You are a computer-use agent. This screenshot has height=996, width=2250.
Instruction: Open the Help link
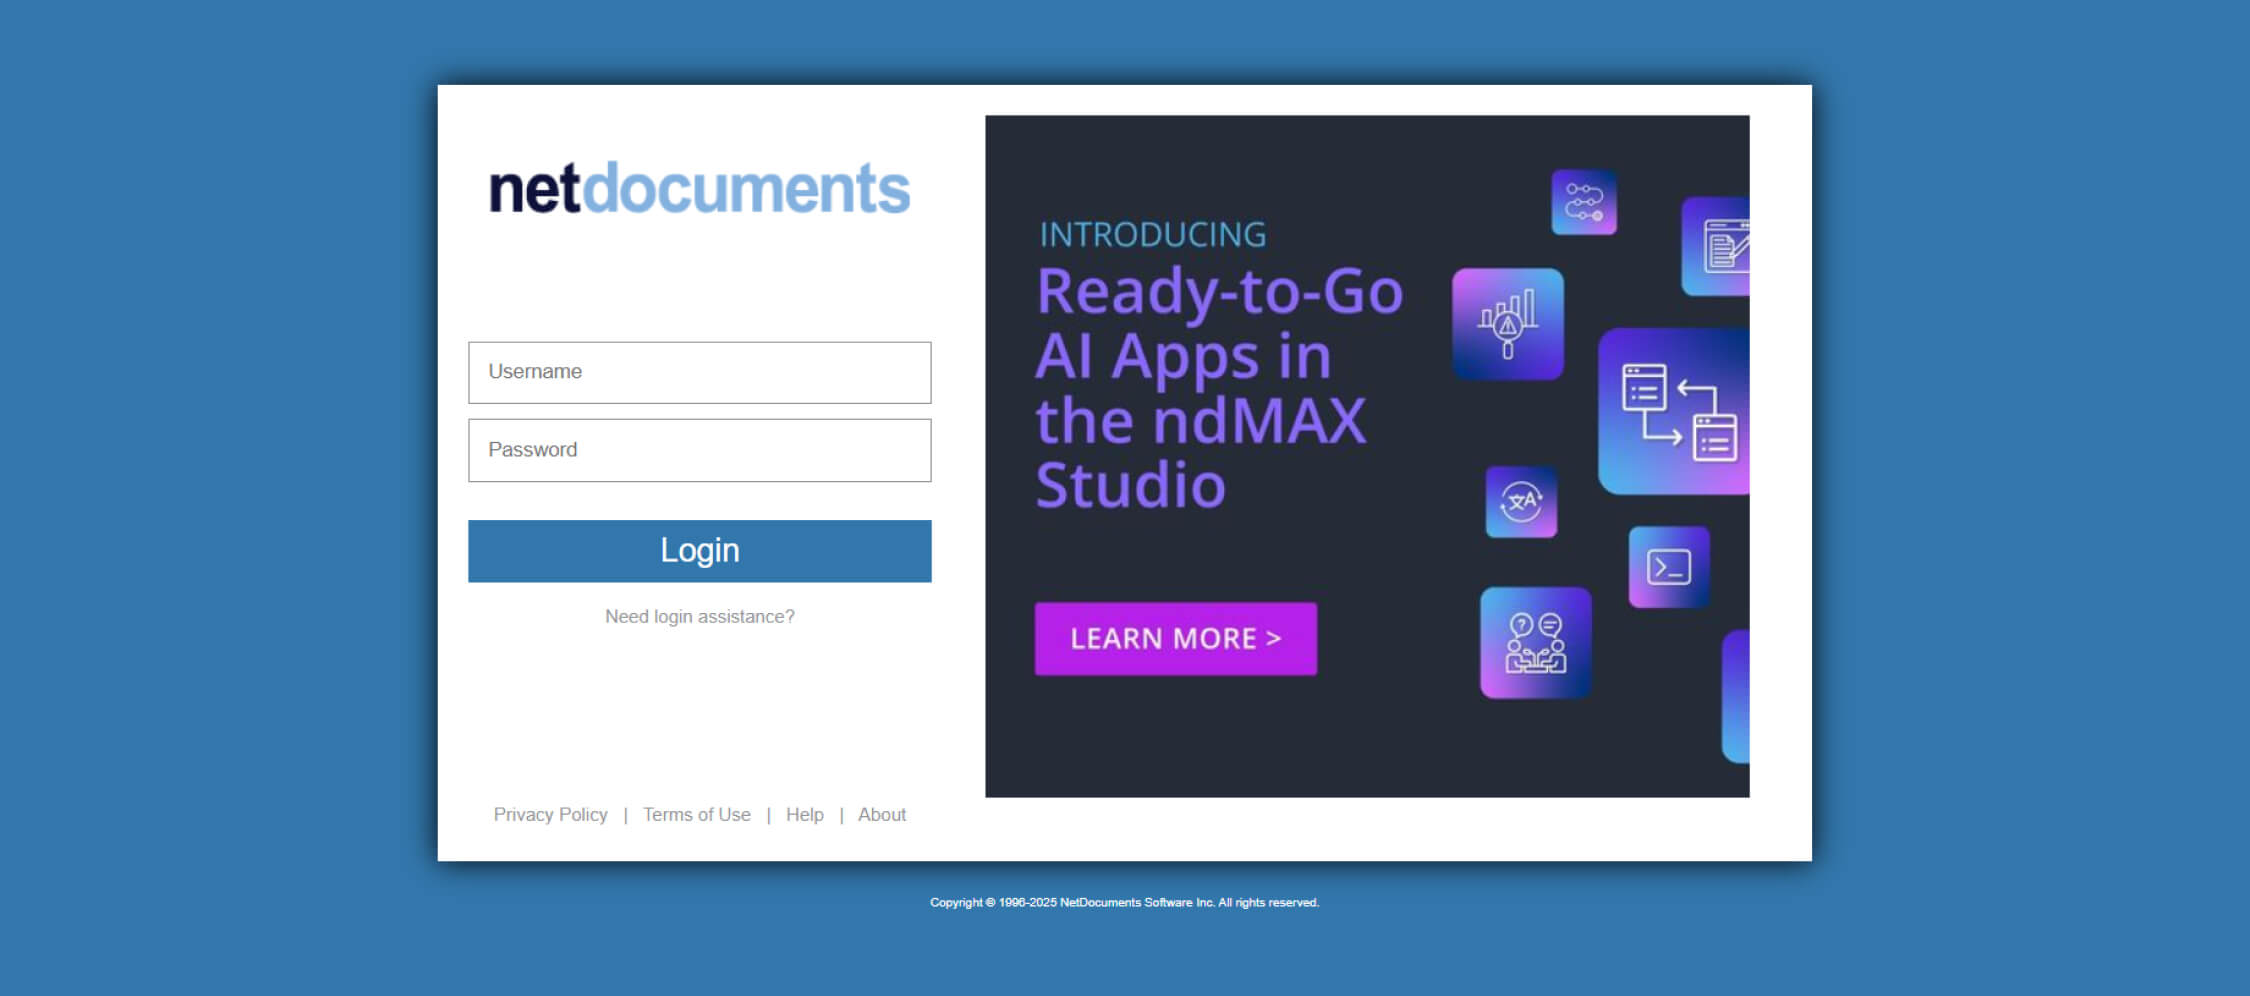[x=804, y=814]
